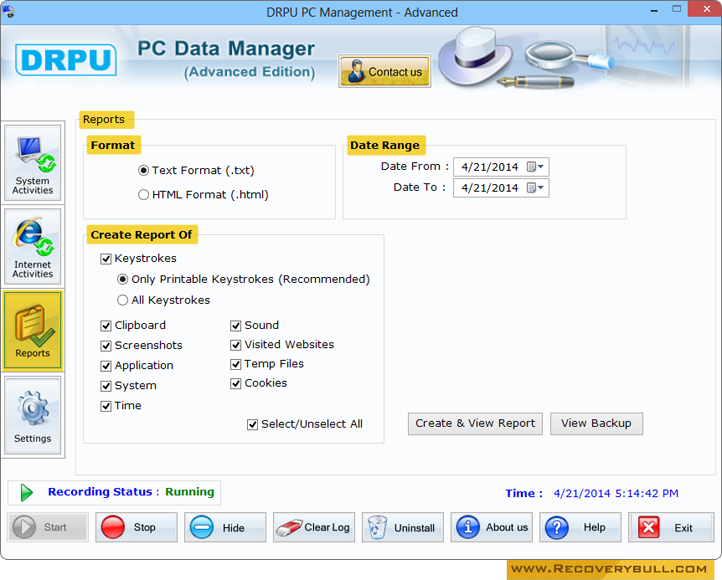This screenshot has width=722, height=580.
Task: Click the blue Hide minus icon
Action: coord(202,527)
